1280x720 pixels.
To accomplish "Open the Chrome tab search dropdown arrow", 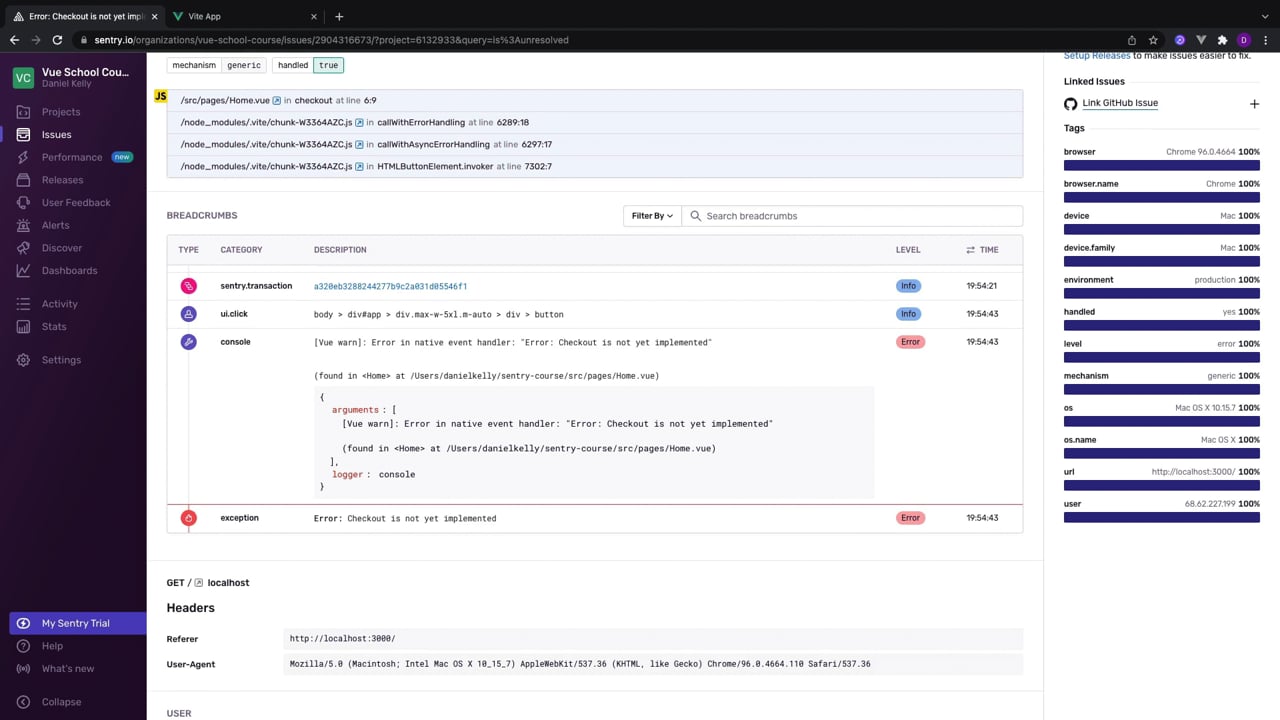I will point(1264,16).
